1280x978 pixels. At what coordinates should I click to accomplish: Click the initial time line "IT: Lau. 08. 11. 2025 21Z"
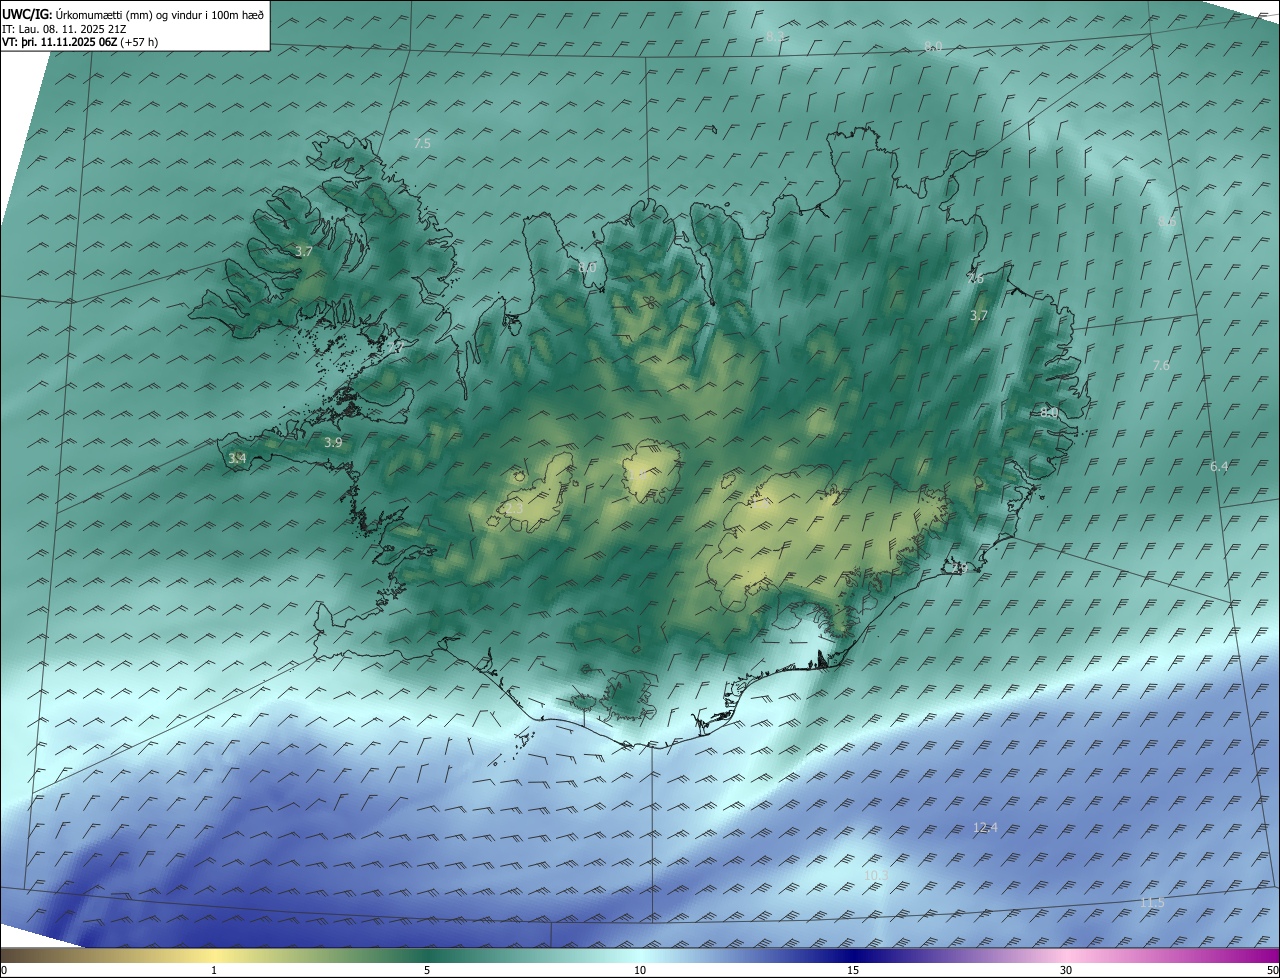click(x=64, y=29)
